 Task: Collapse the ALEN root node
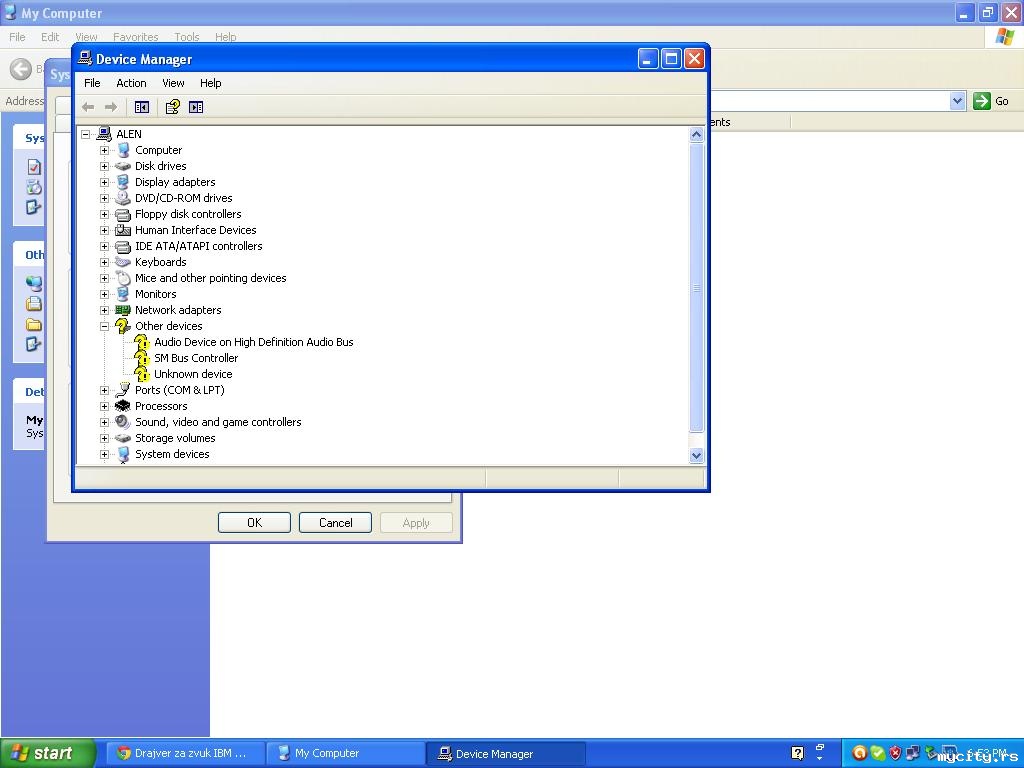tap(86, 134)
